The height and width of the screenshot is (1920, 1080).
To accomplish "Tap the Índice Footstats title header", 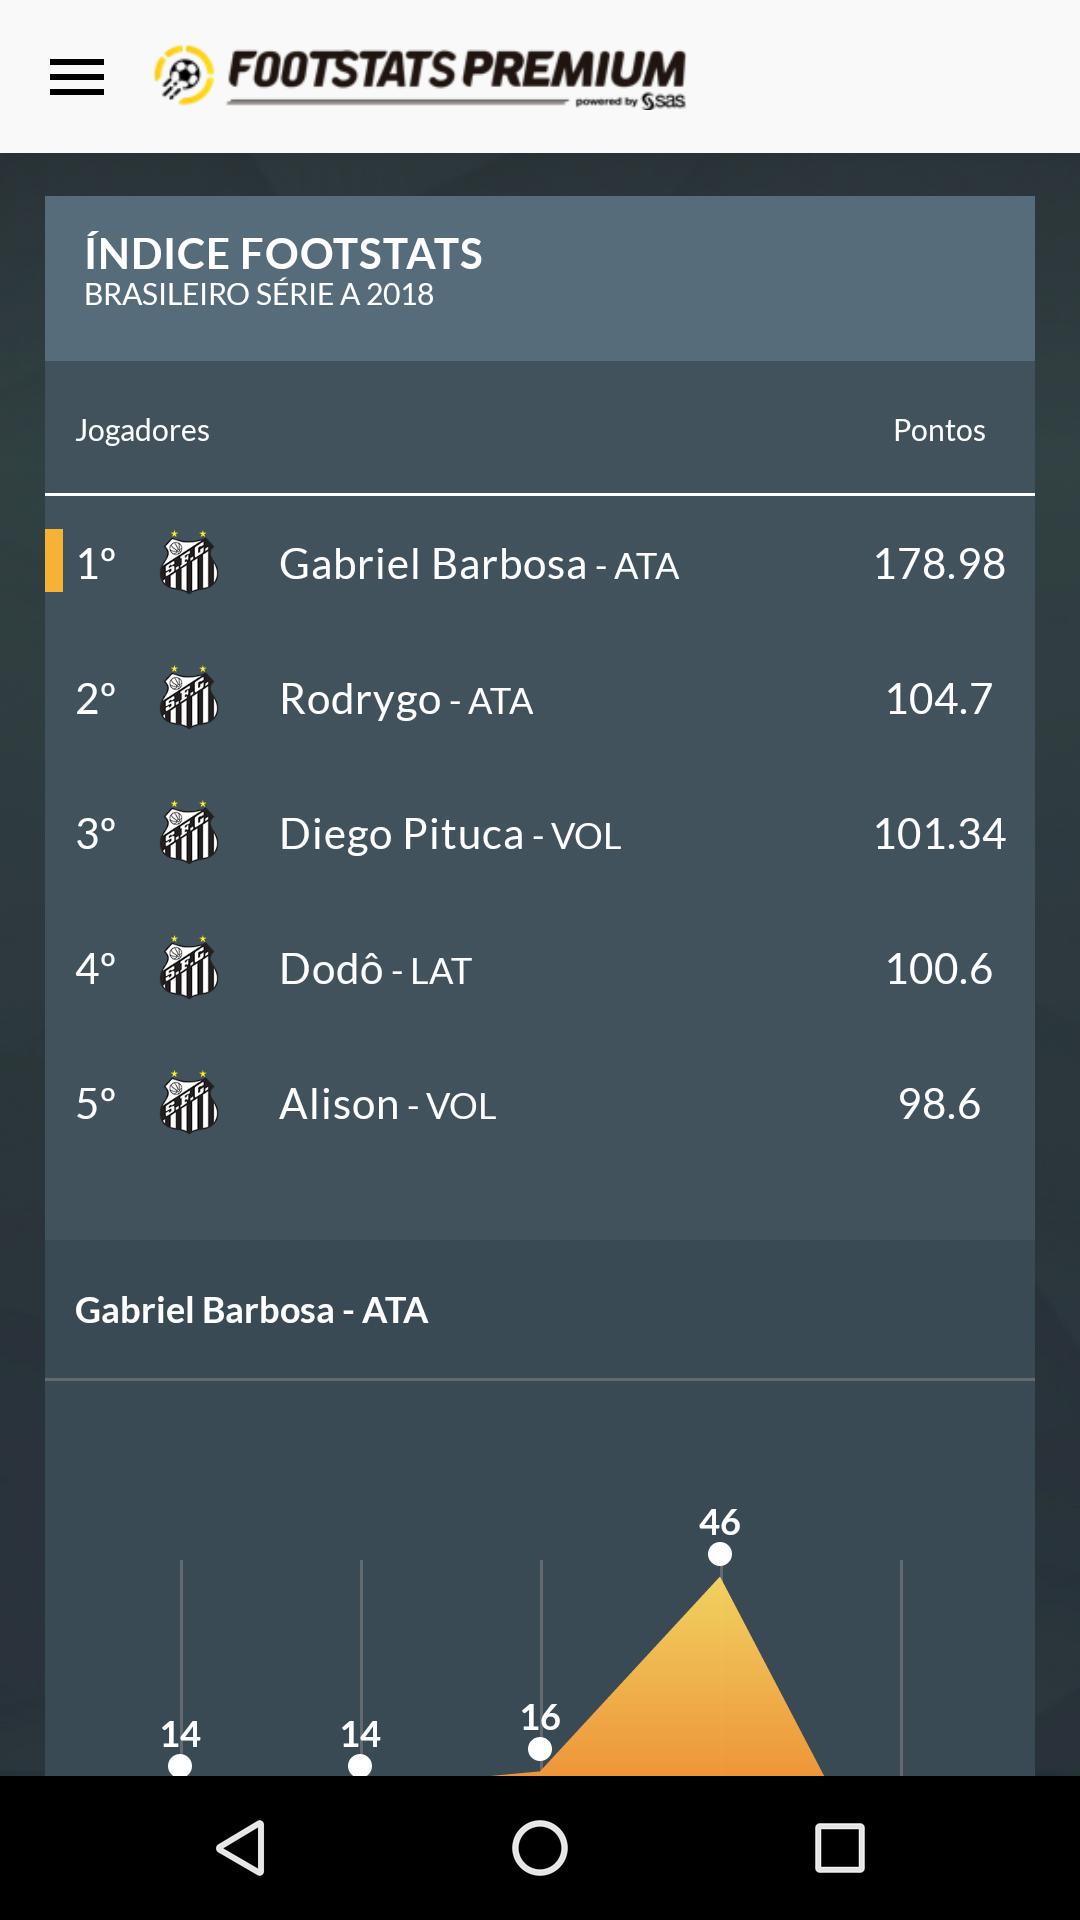I will (283, 254).
